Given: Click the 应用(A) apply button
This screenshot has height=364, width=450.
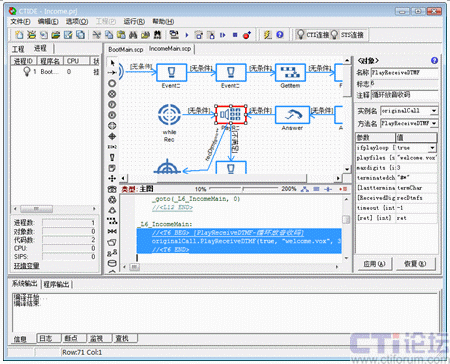Looking at the screenshot, I should coord(374,264).
